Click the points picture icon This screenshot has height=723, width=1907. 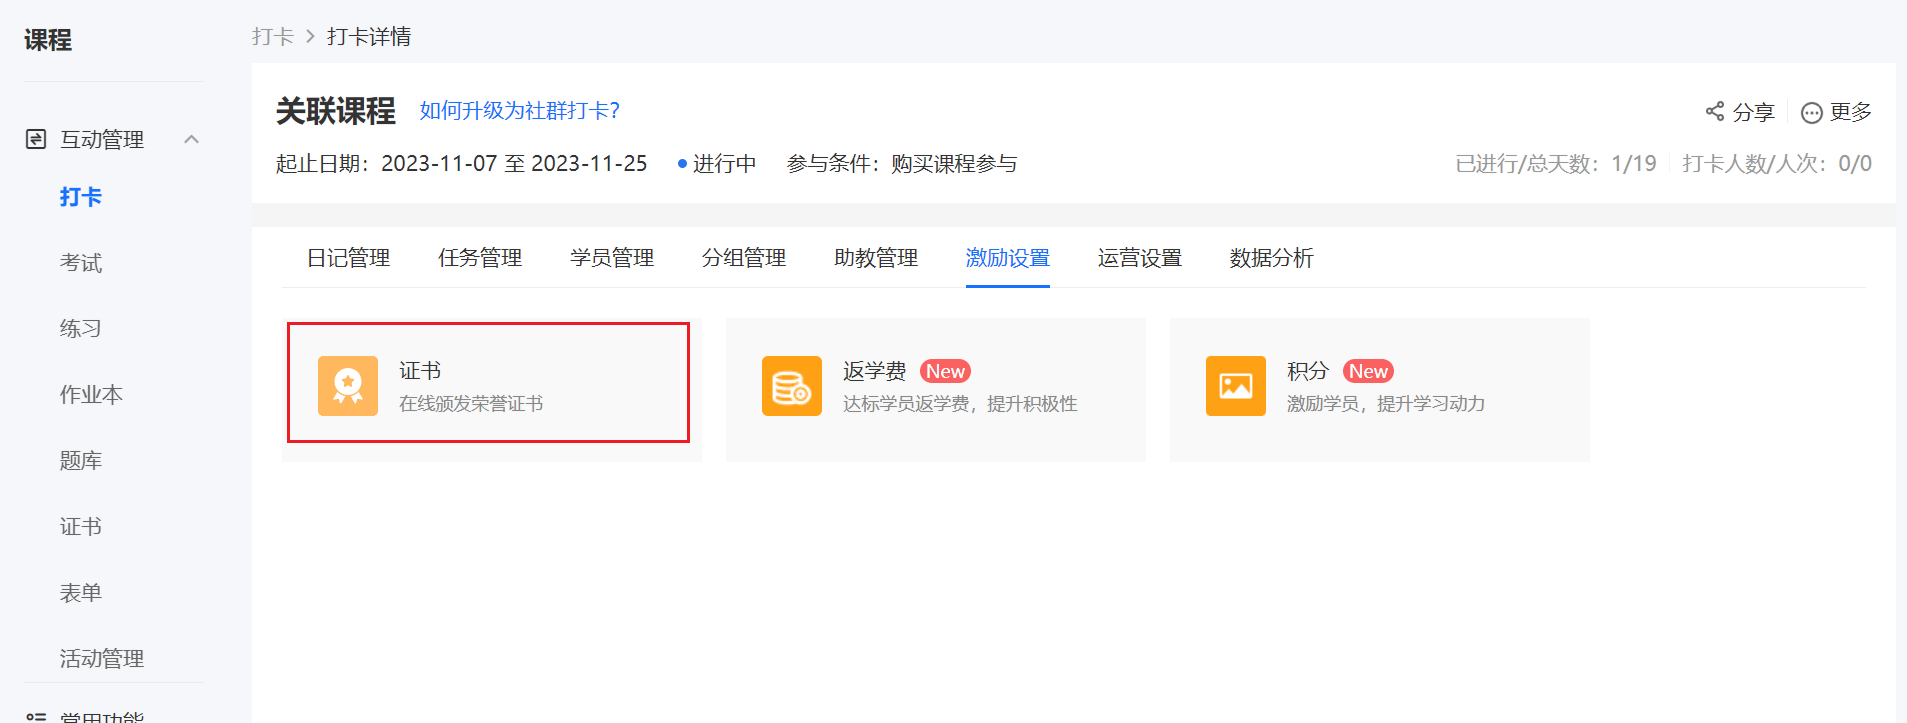pos(1236,386)
